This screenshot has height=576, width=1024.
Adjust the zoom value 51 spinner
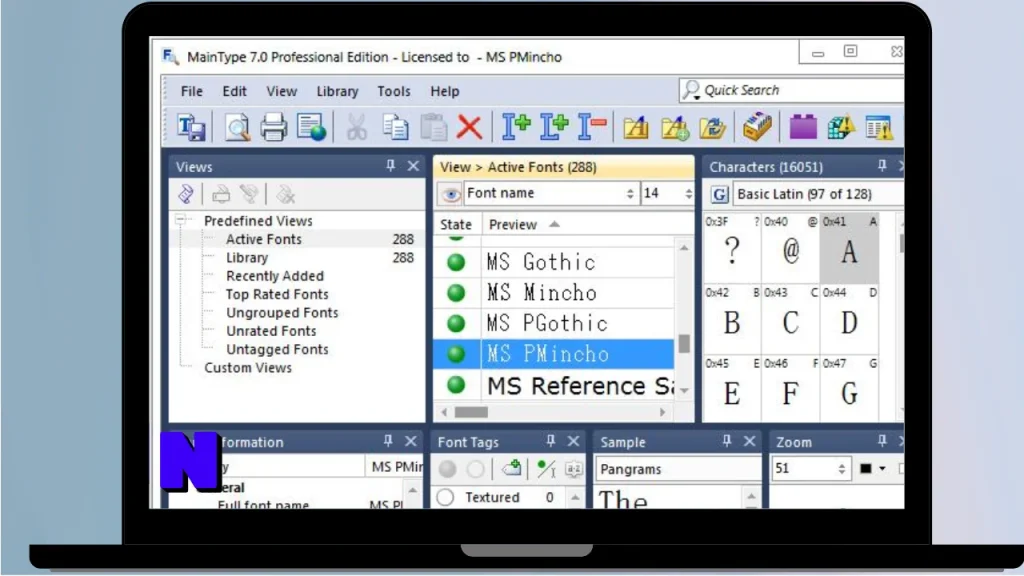pyautogui.click(x=842, y=469)
